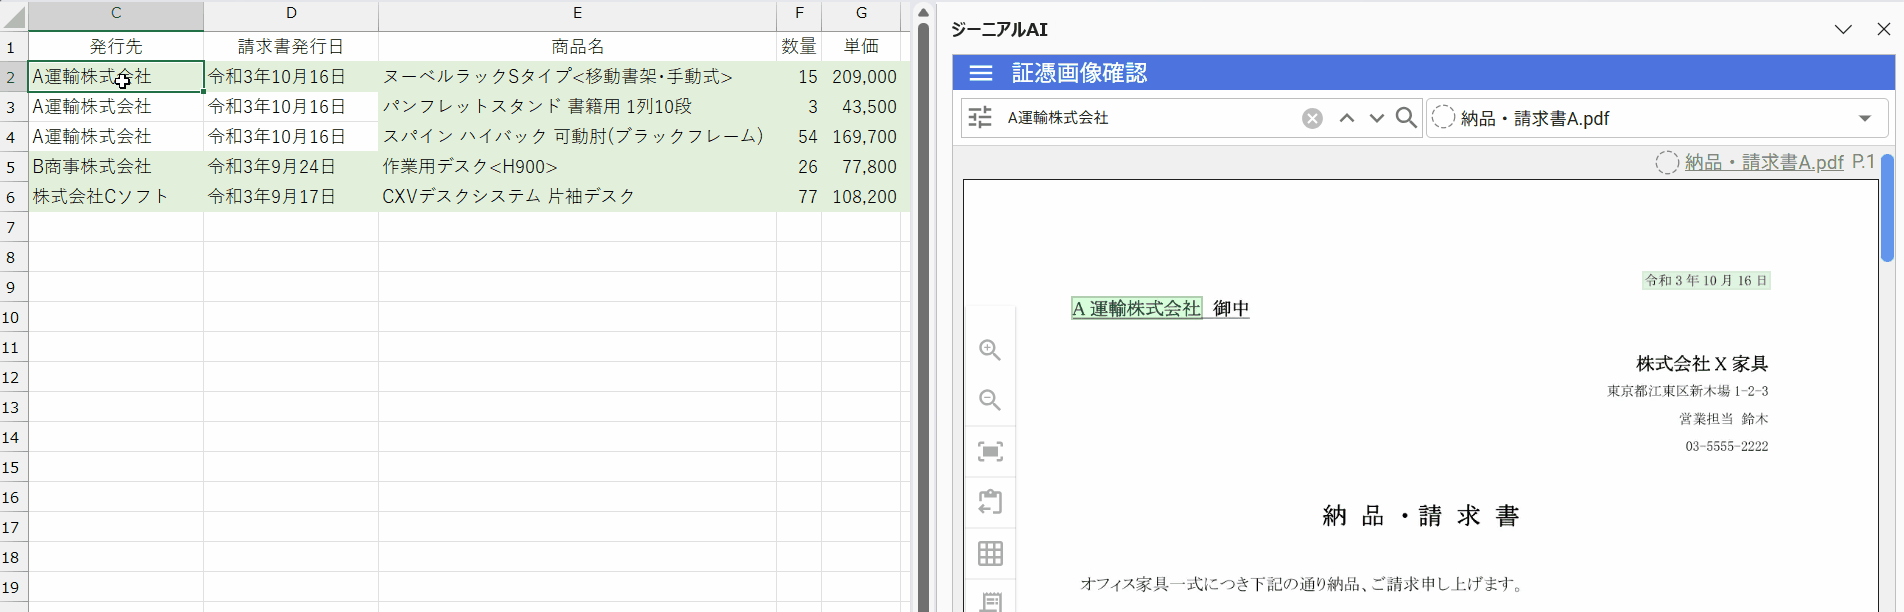Collapse the ジーニアルAI pane options chevron
This screenshot has width=1904, height=612.
point(1843,29)
